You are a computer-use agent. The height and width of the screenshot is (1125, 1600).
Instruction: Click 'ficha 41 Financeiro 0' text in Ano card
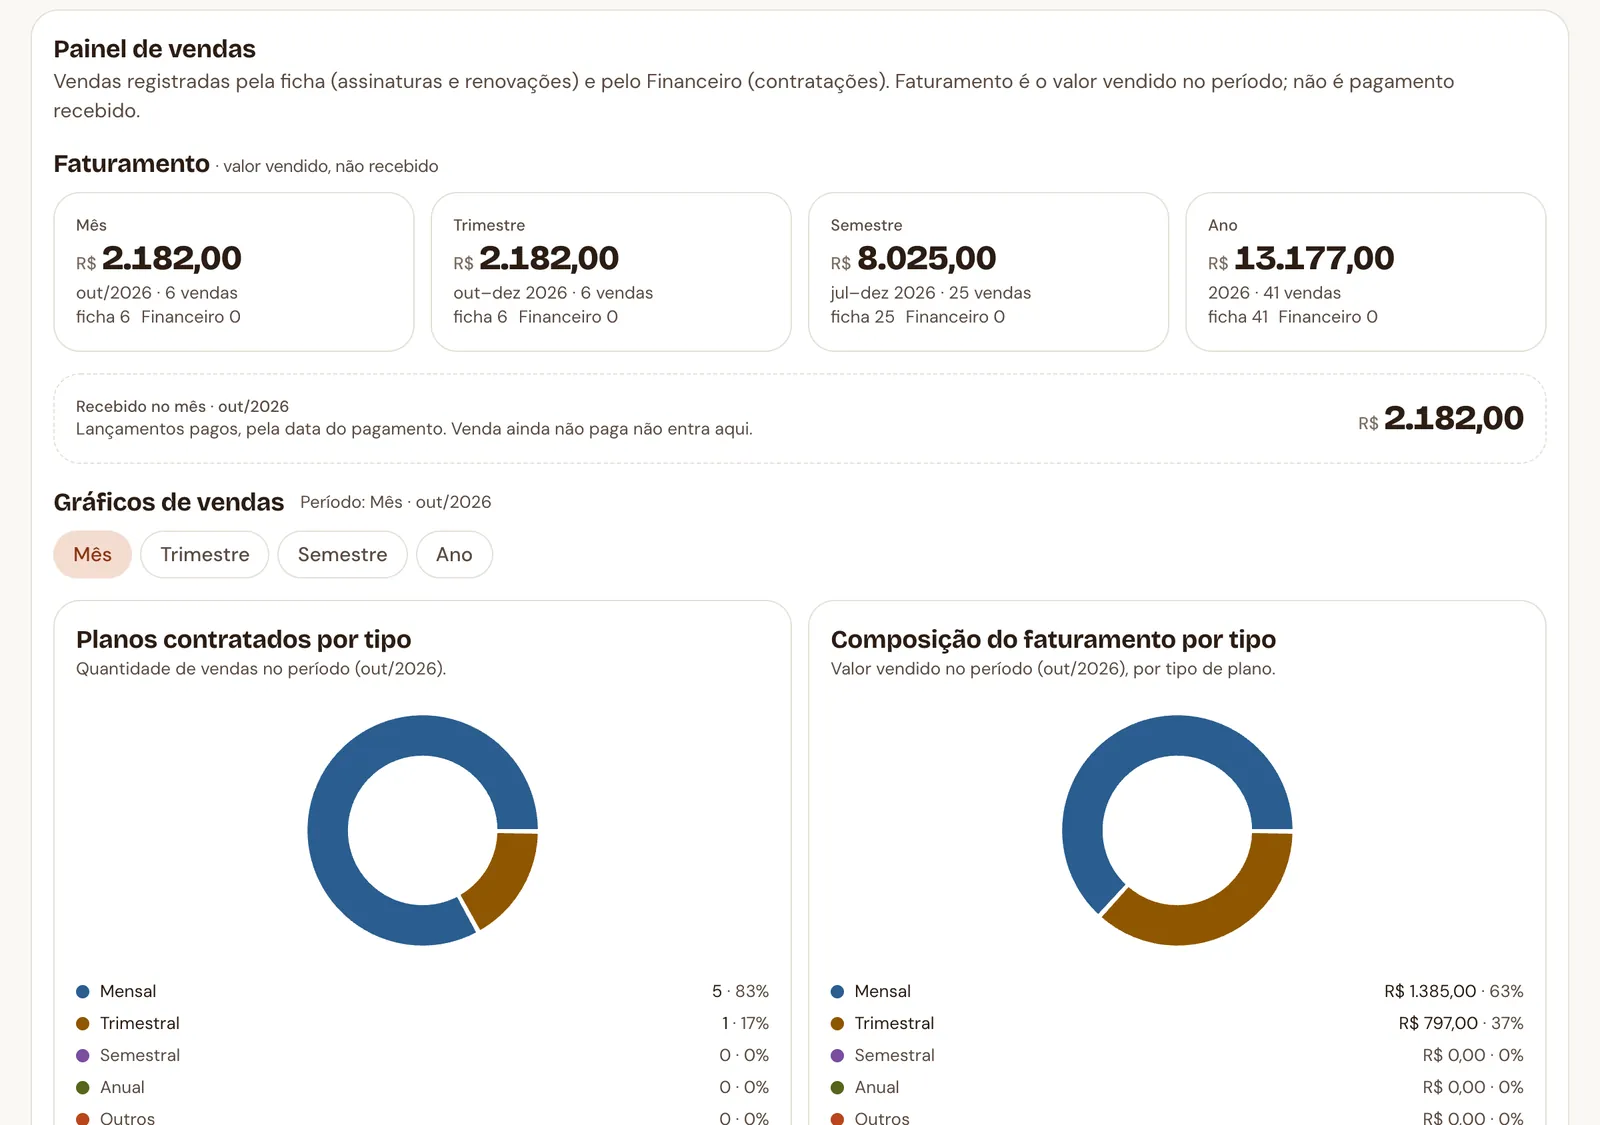point(1293,317)
